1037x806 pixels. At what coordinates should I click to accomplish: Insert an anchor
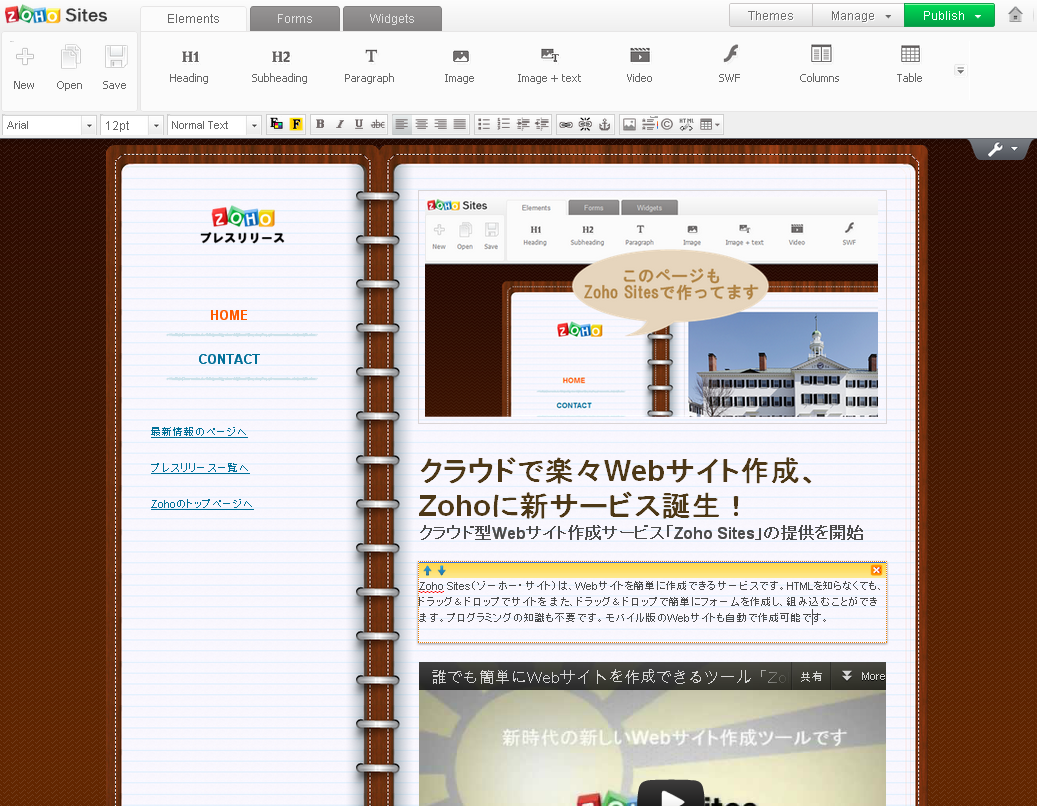(604, 124)
